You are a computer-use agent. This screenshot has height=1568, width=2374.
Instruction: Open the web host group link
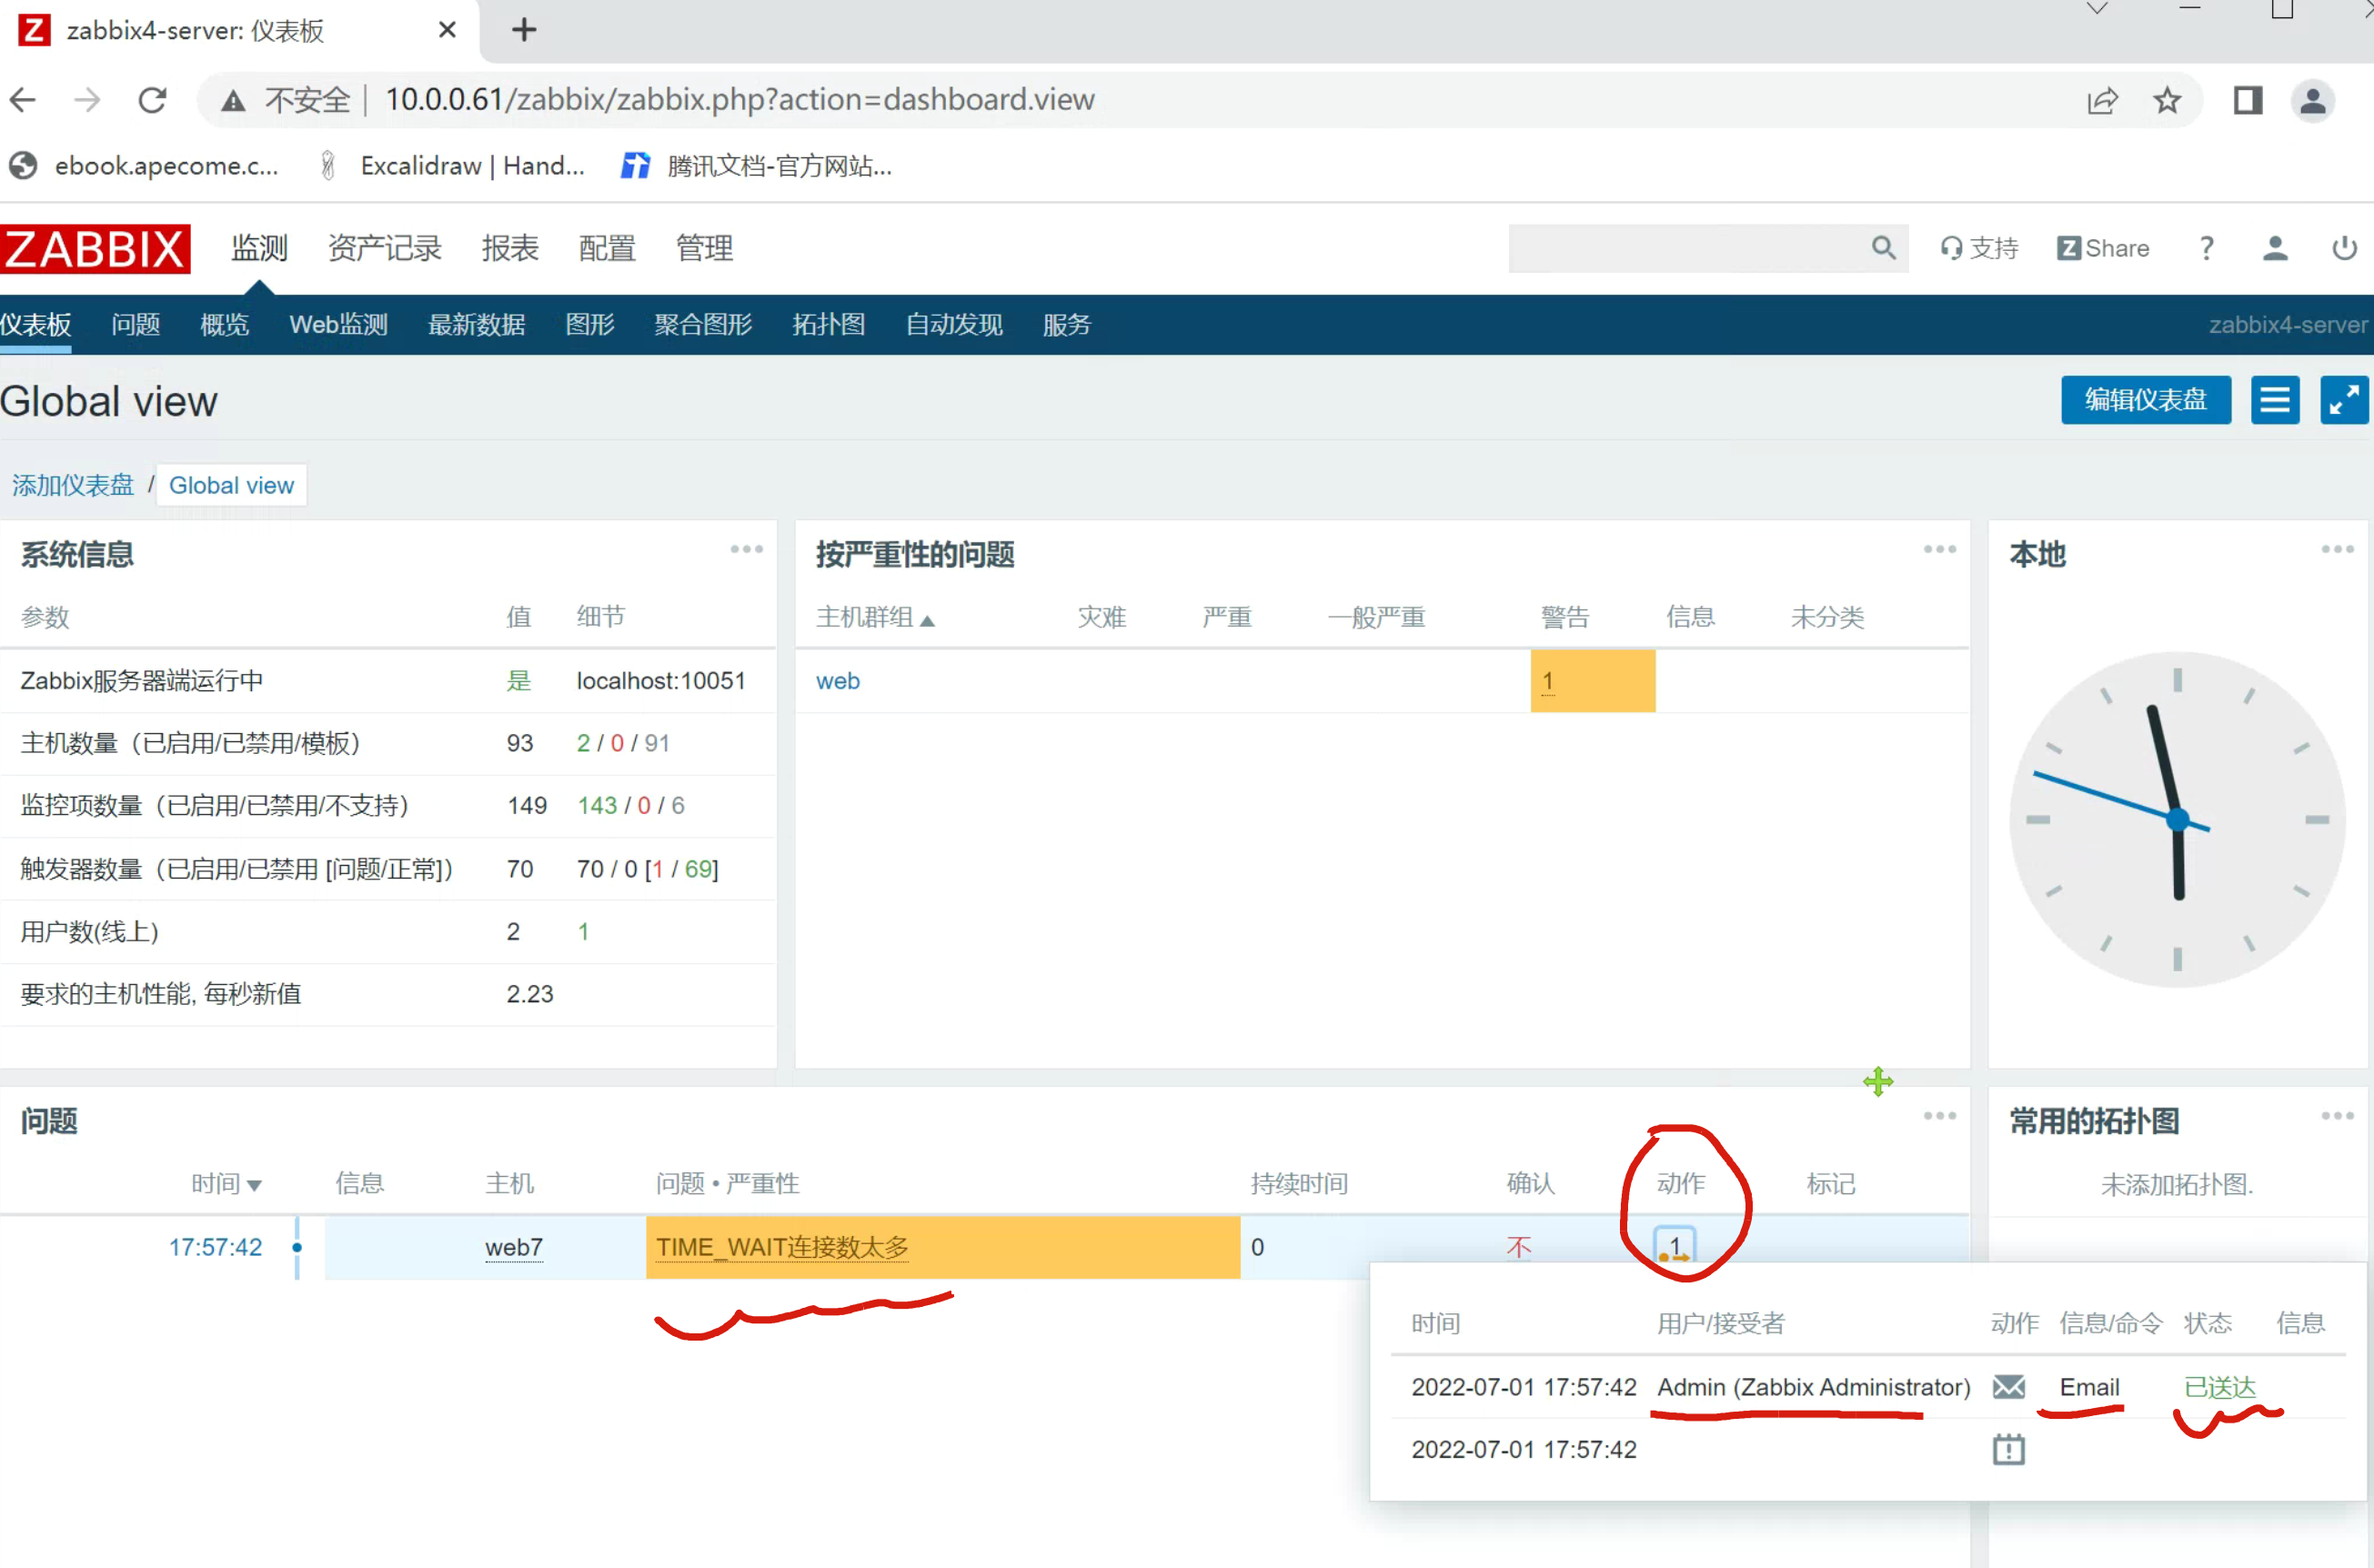837,681
